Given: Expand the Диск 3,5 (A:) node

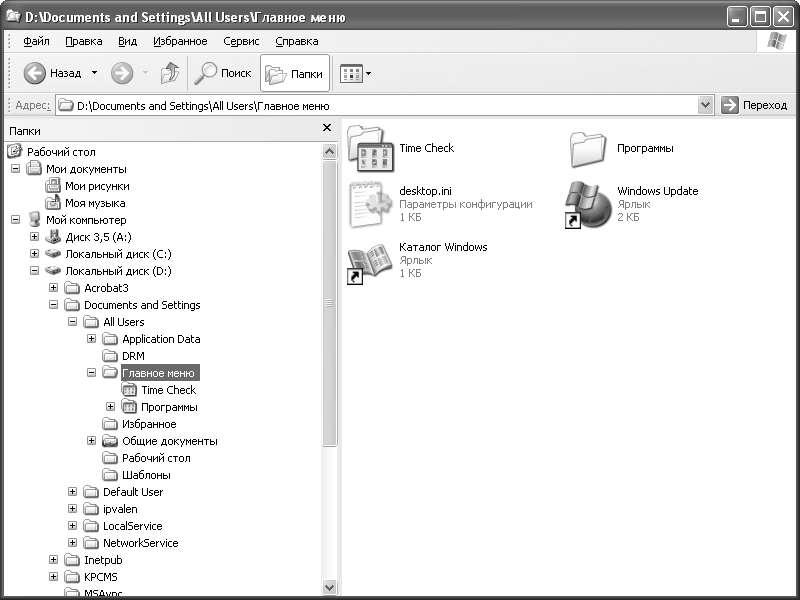Looking at the screenshot, I should pyautogui.click(x=34, y=236).
